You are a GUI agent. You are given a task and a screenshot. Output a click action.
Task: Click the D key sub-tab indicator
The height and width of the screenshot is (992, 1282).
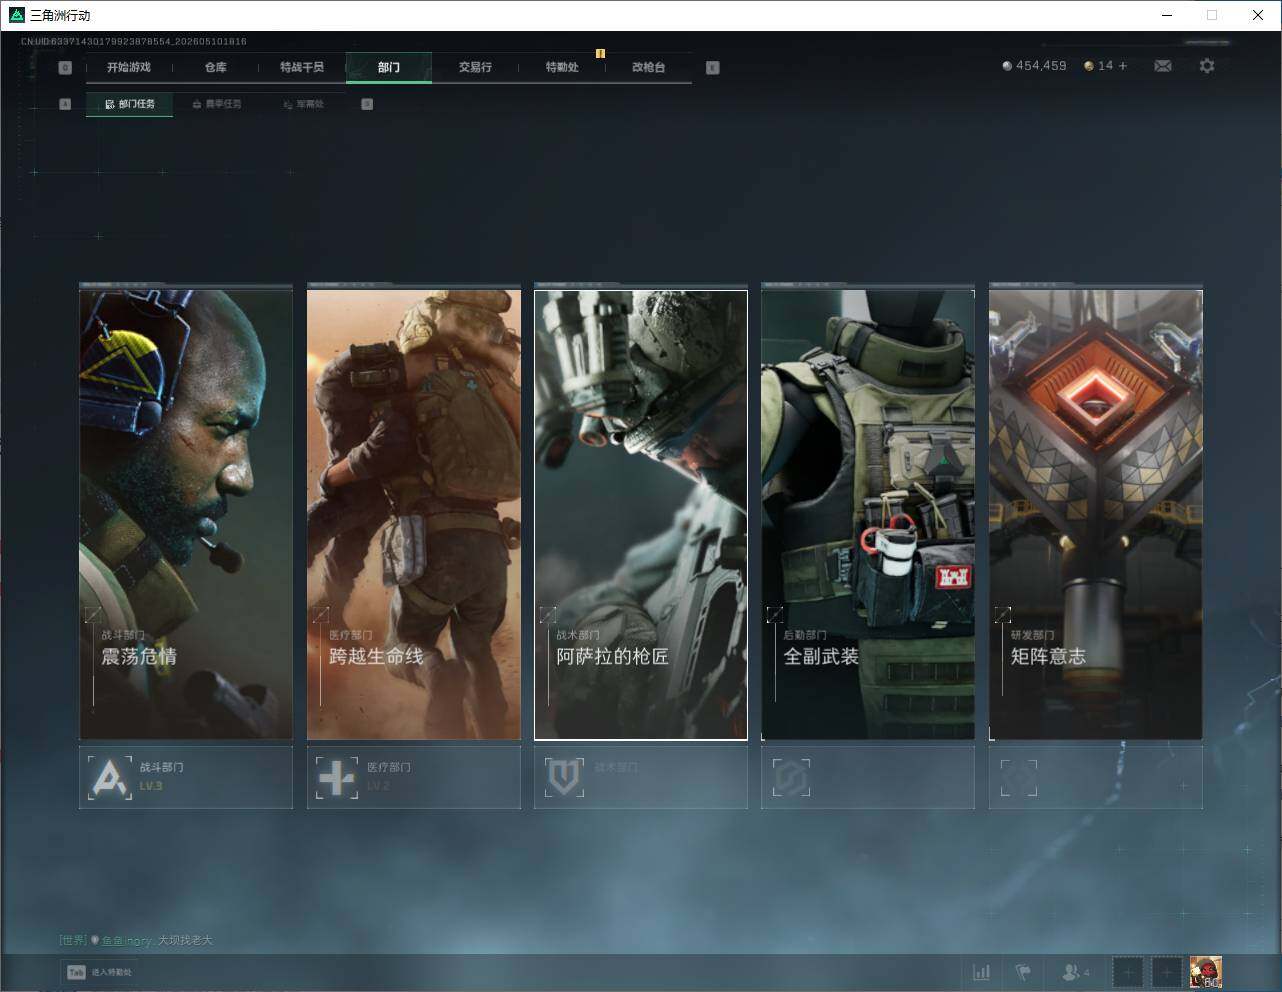(367, 104)
